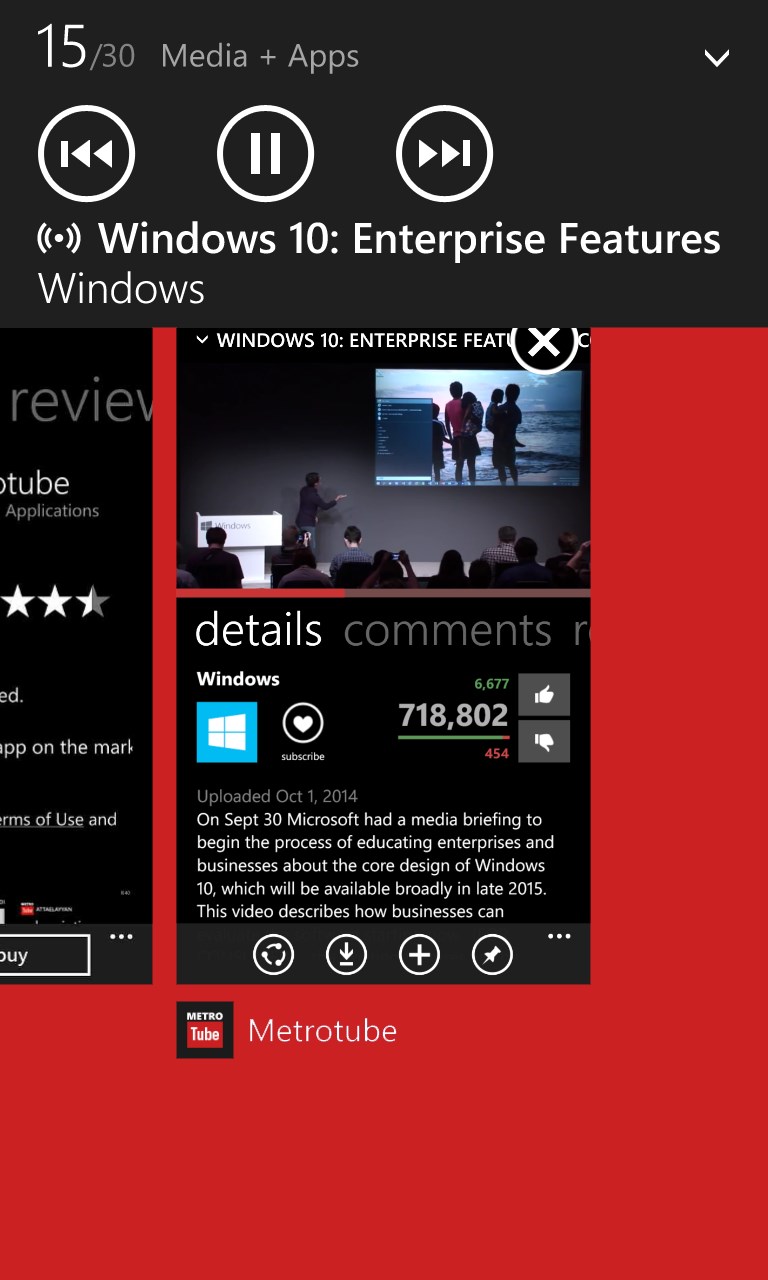Tap the pin icon in app bar
Image resolution: width=768 pixels, height=1280 pixels.
coord(492,955)
